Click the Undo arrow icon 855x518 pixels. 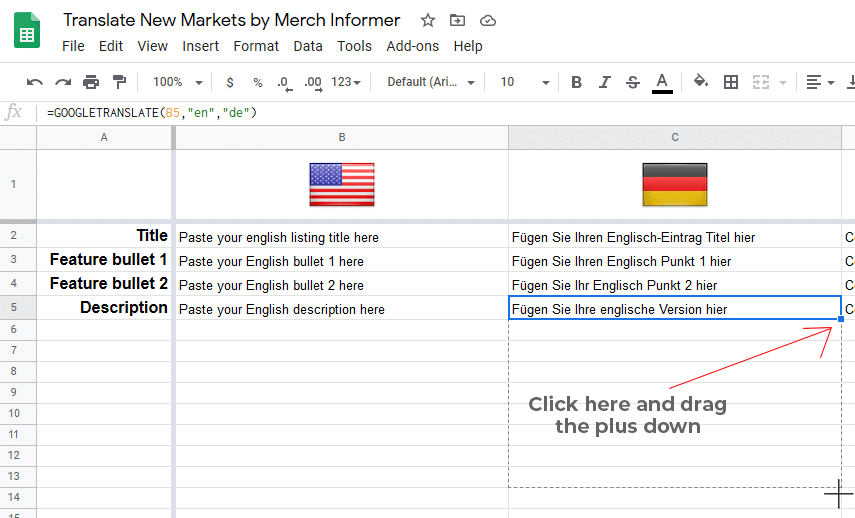[34, 82]
